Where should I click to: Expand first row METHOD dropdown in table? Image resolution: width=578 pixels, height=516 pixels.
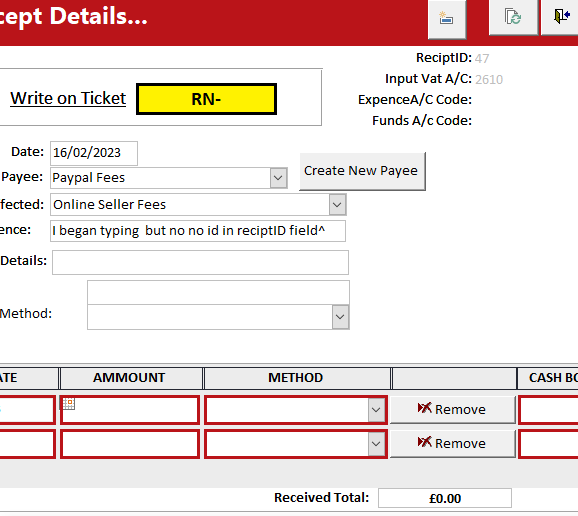tap(376, 409)
